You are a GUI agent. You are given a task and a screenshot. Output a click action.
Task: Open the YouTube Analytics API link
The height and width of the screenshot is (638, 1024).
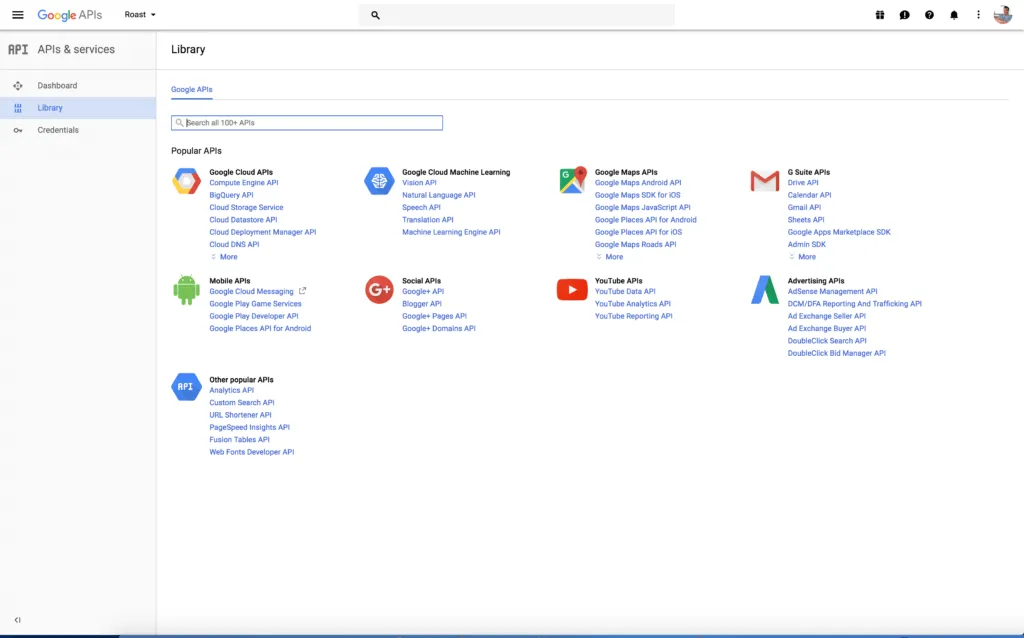tap(633, 304)
